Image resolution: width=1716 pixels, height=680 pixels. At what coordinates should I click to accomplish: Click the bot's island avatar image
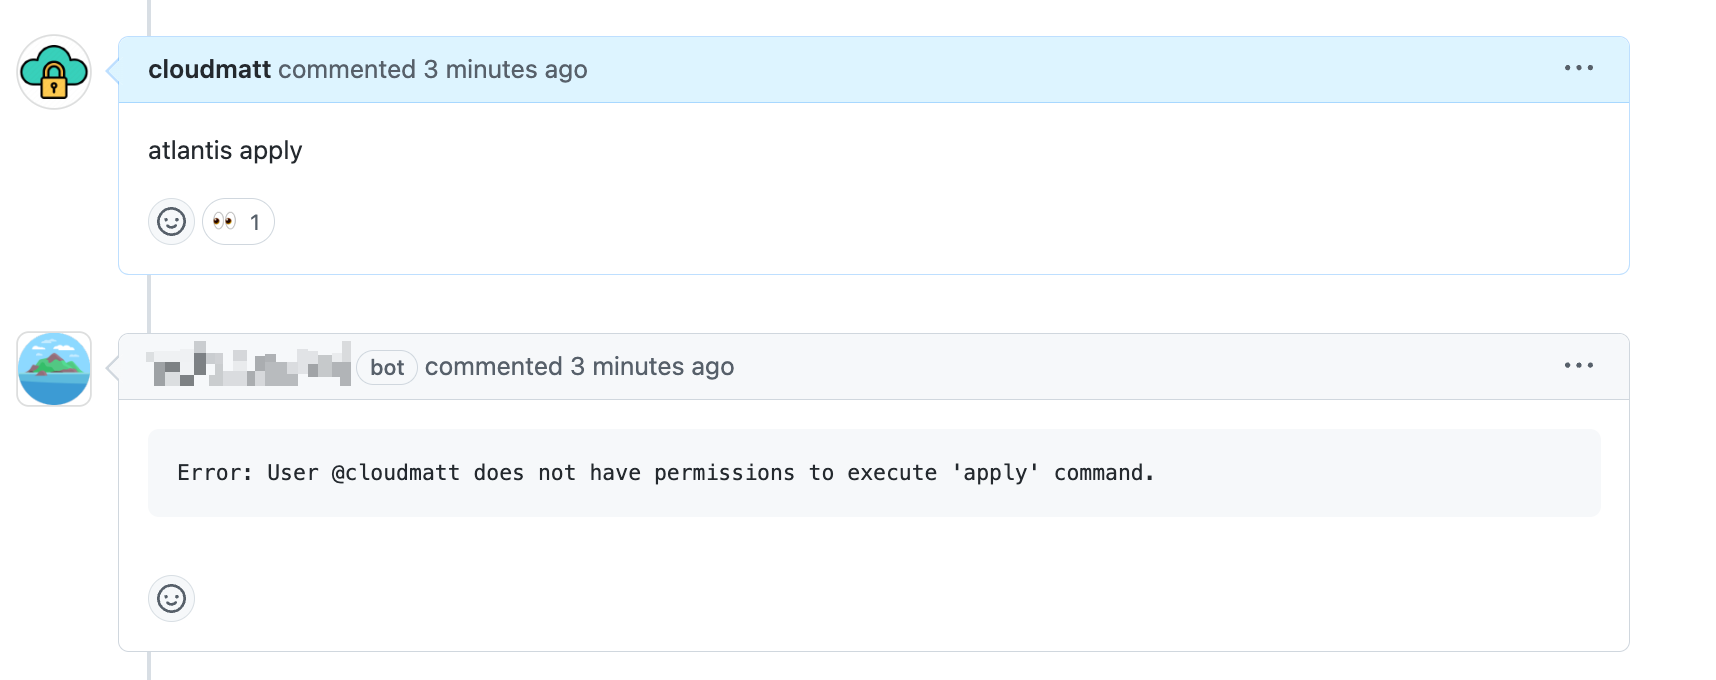[54, 368]
